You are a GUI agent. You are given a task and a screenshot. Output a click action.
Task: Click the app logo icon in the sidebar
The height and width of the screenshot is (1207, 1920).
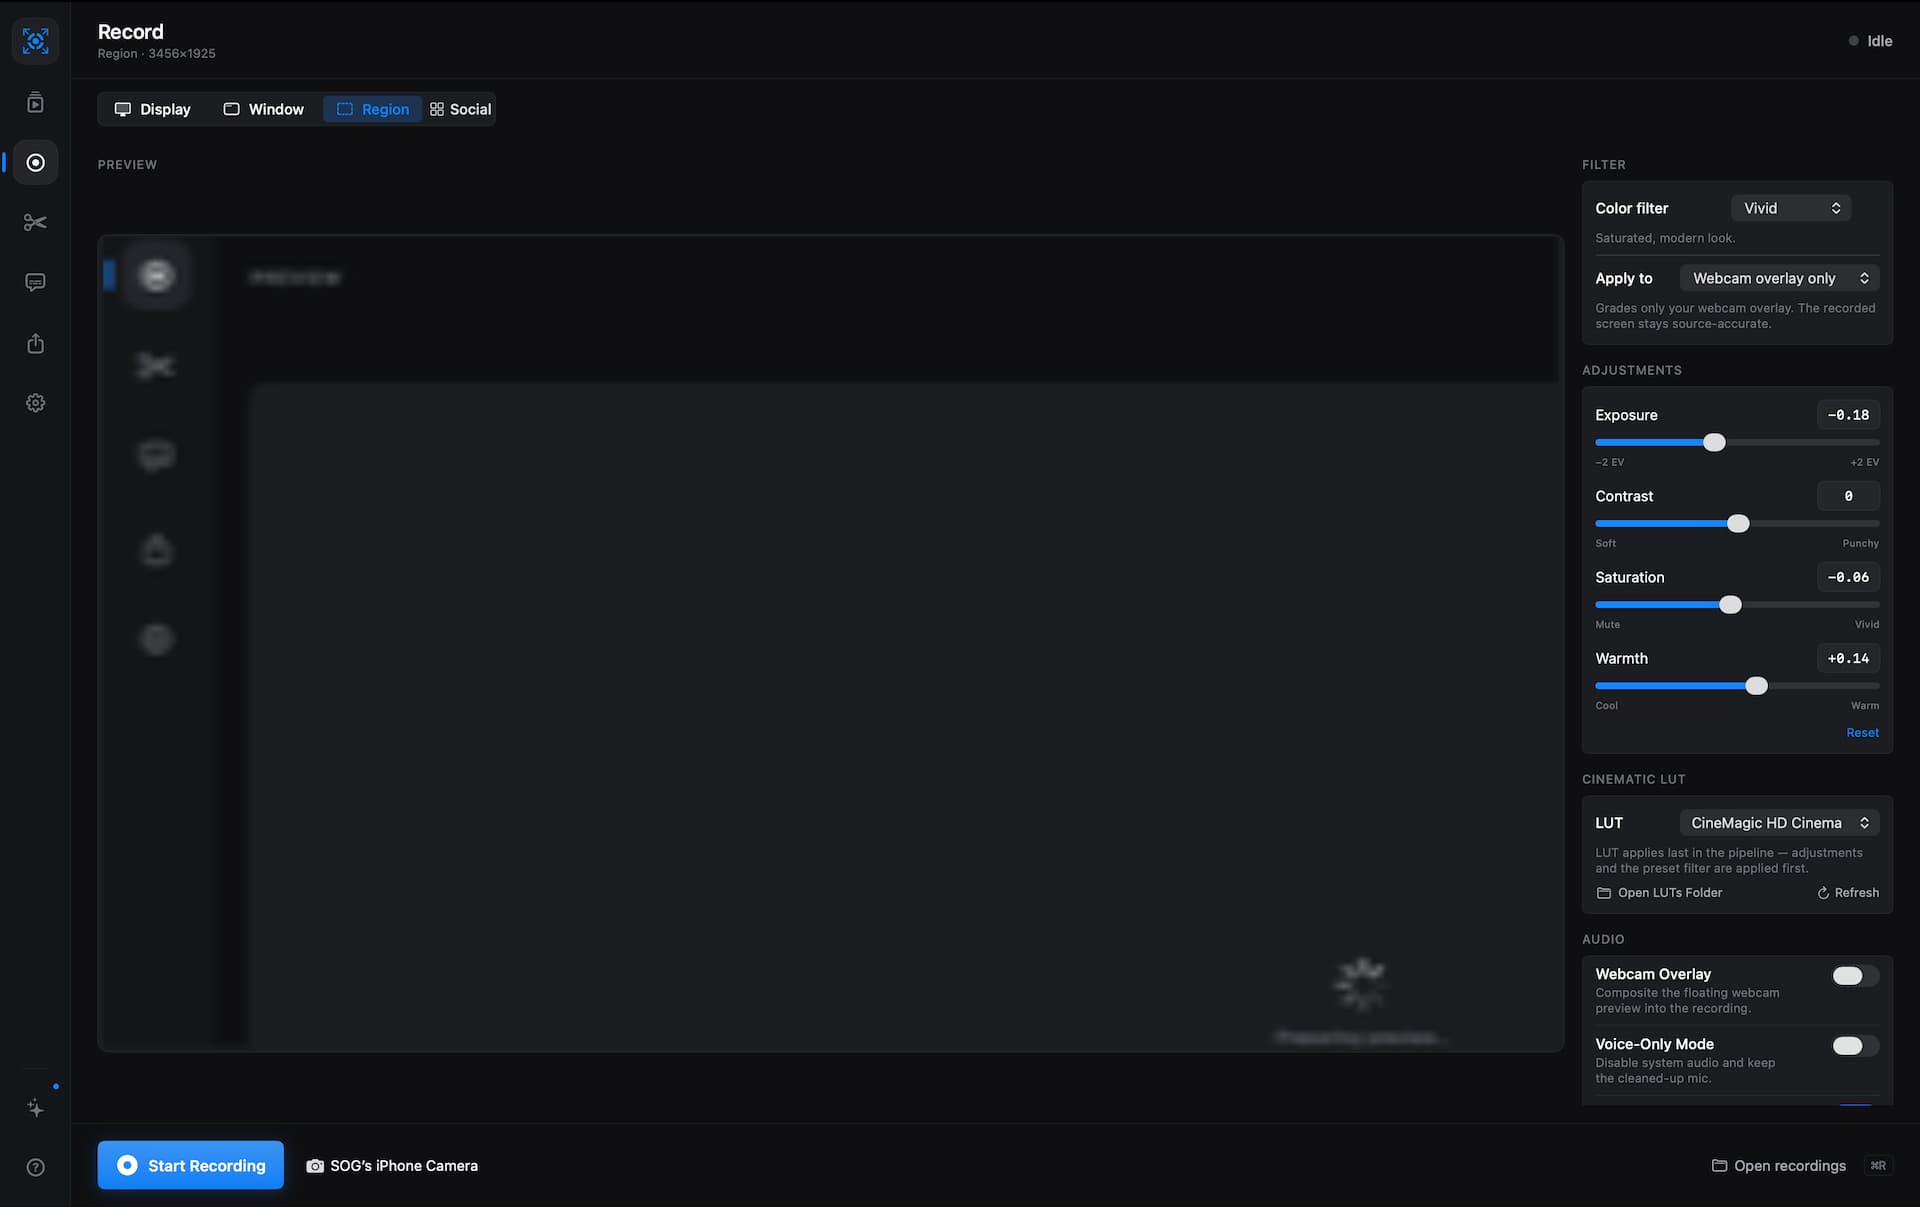pyautogui.click(x=35, y=41)
